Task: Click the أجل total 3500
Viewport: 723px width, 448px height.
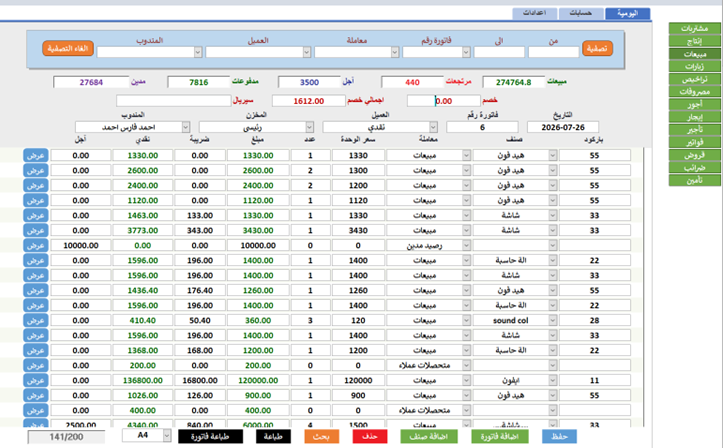Action: tap(309, 83)
